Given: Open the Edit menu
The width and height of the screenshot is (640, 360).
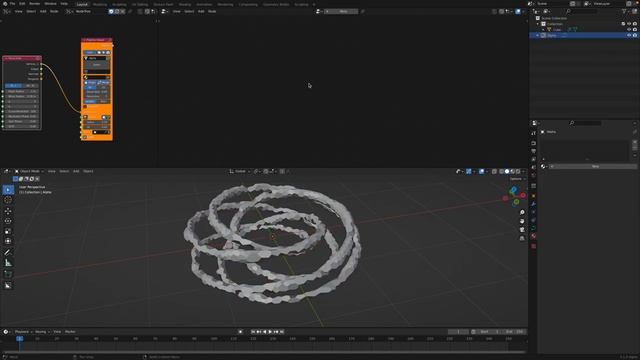Looking at the screenshot, I should point(22,4).
